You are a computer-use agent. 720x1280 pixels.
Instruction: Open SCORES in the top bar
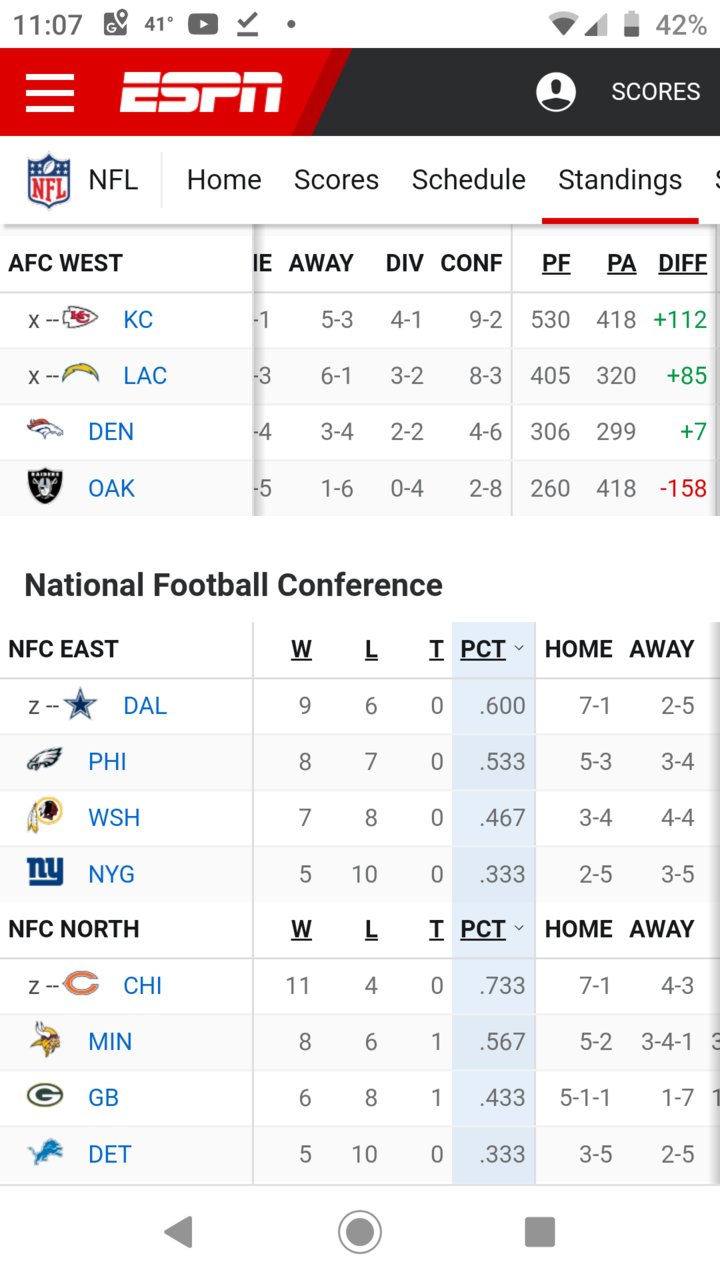click(656, 92)
